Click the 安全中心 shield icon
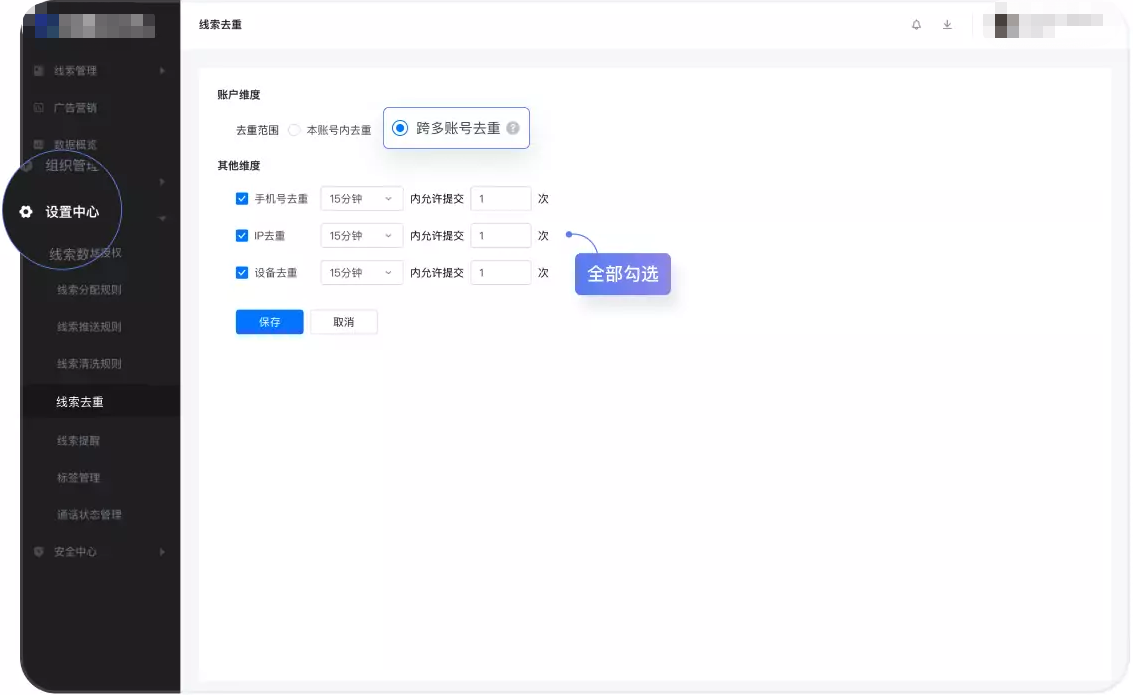The height and width of the screenshot is (695, 1133). [x=39, y=551]
